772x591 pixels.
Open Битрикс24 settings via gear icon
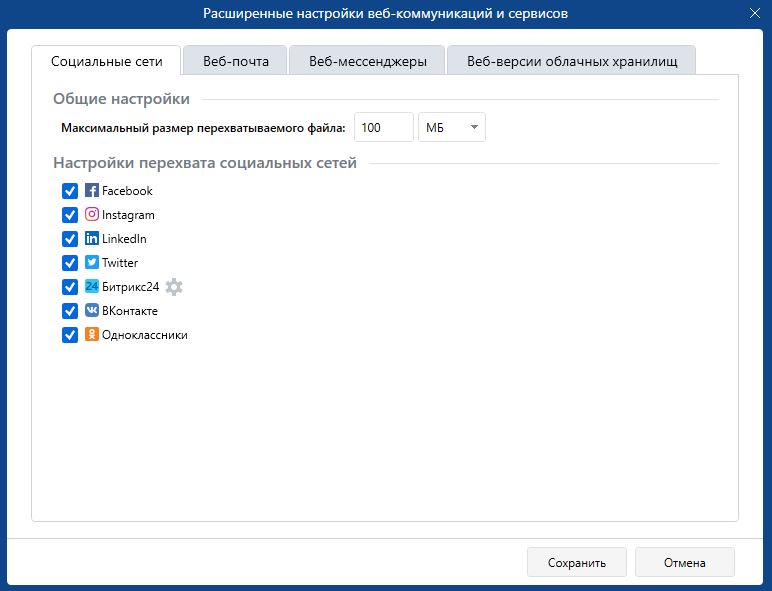174,287
